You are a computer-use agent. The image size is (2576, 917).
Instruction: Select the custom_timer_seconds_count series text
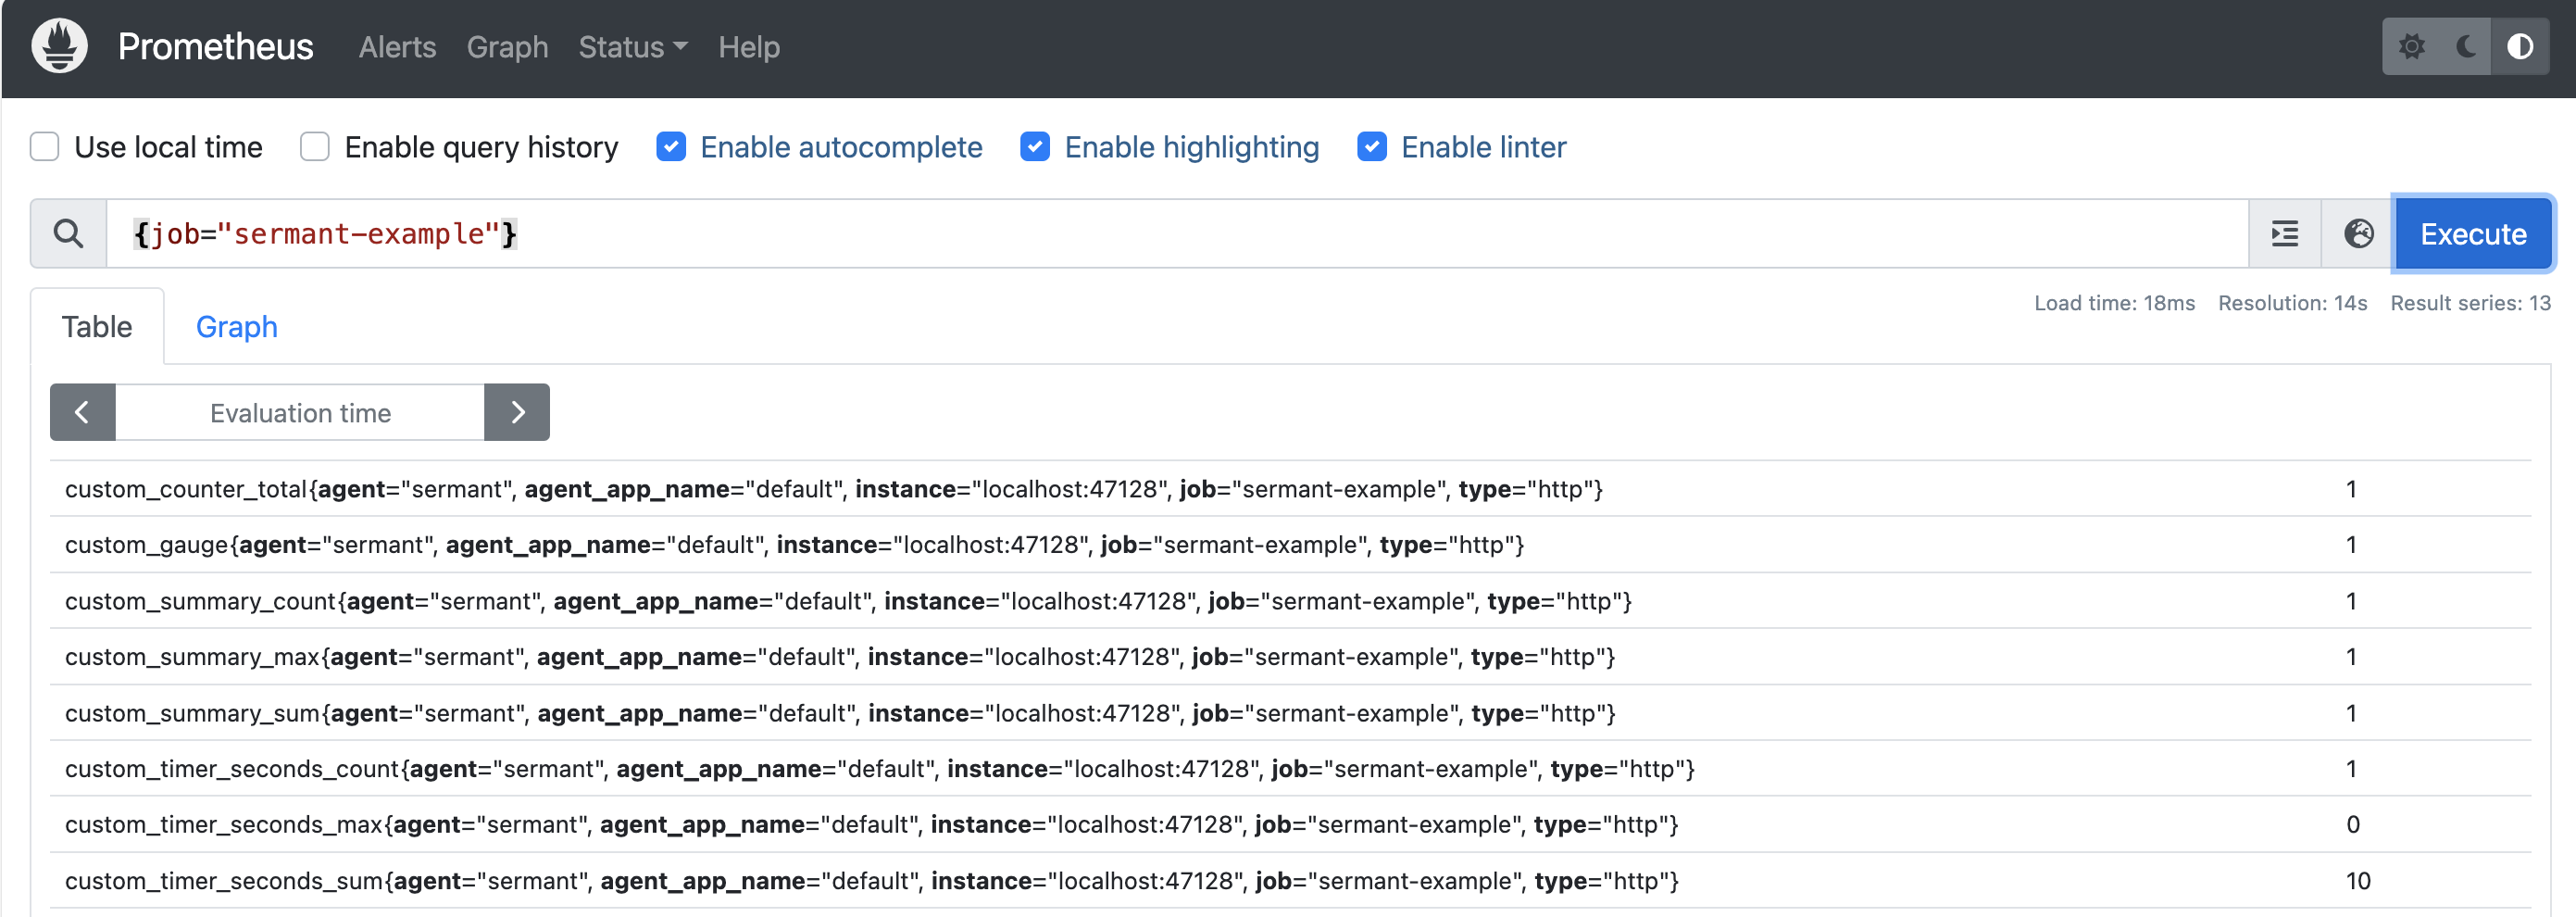880,769
